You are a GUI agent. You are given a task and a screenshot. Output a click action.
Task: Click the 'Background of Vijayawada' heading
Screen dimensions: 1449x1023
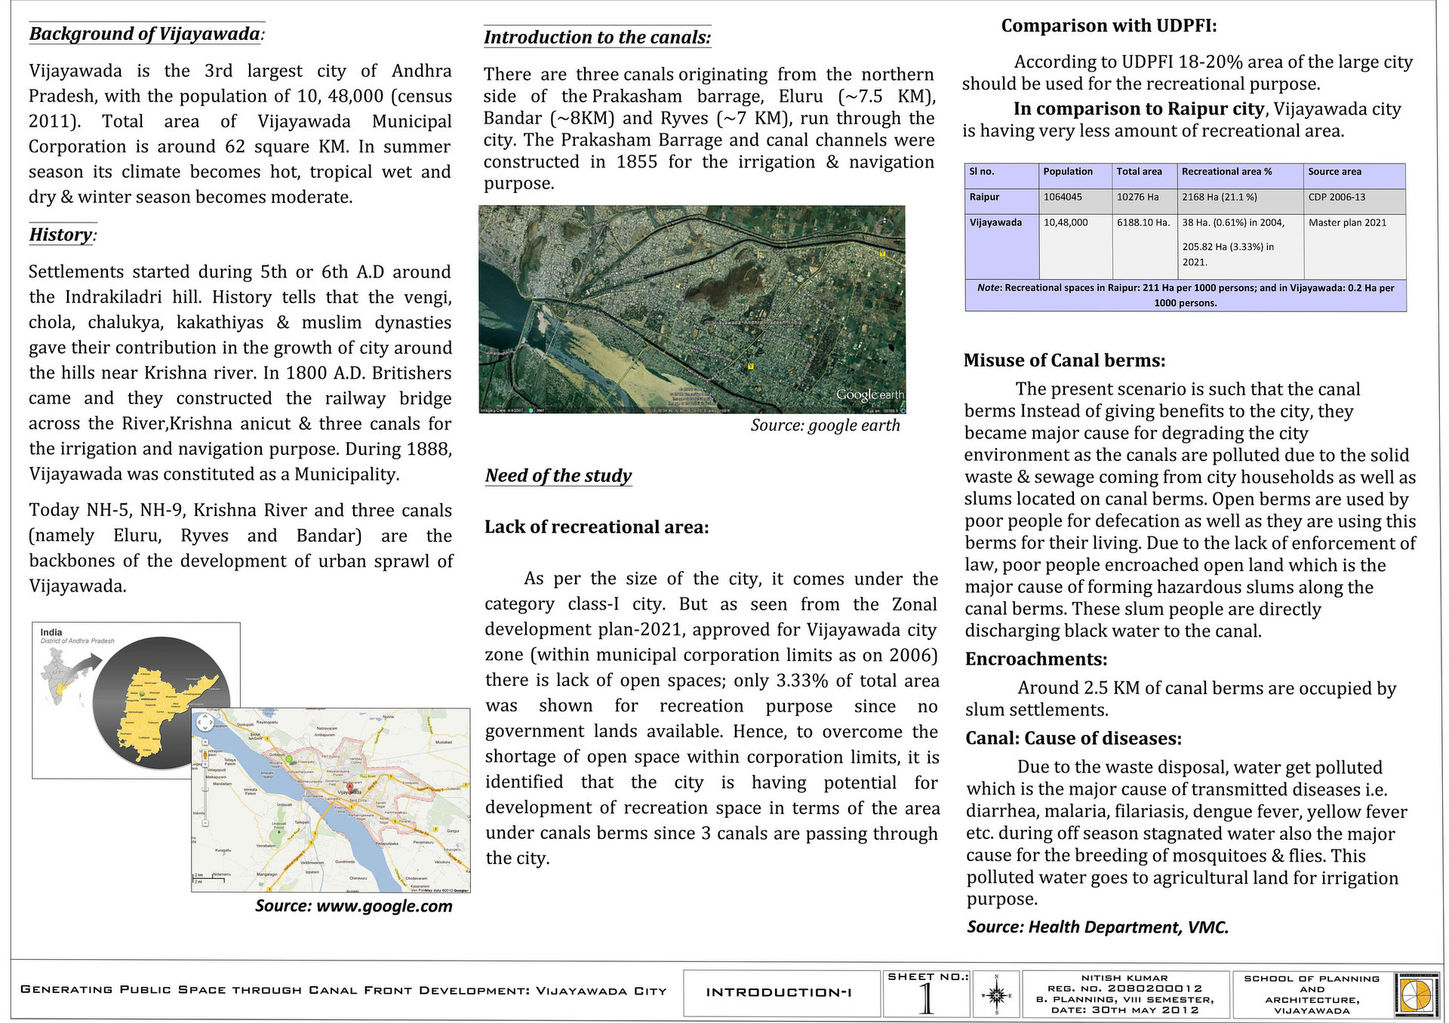pyautogui.click(x=147, y=33)
